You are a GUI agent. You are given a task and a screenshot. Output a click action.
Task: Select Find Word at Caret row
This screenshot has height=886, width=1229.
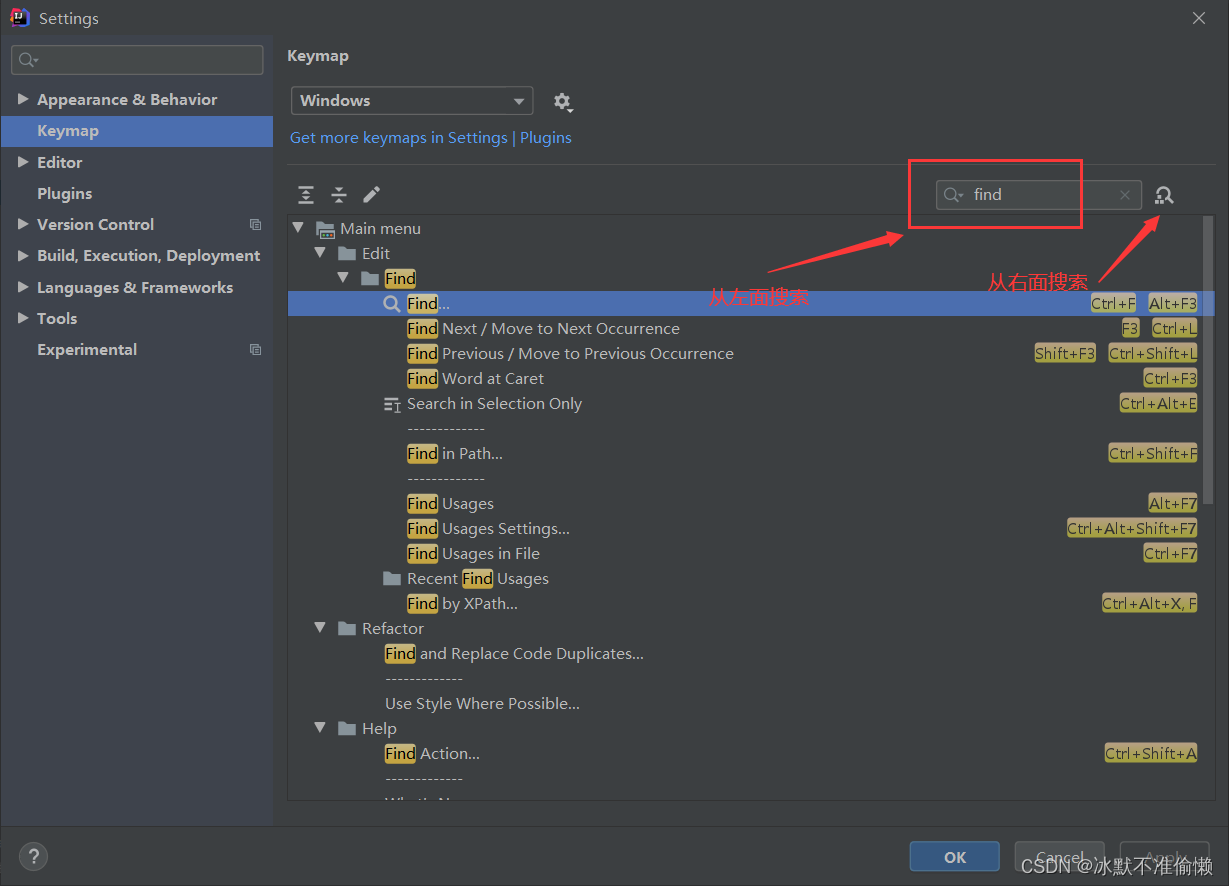[475, 379]
